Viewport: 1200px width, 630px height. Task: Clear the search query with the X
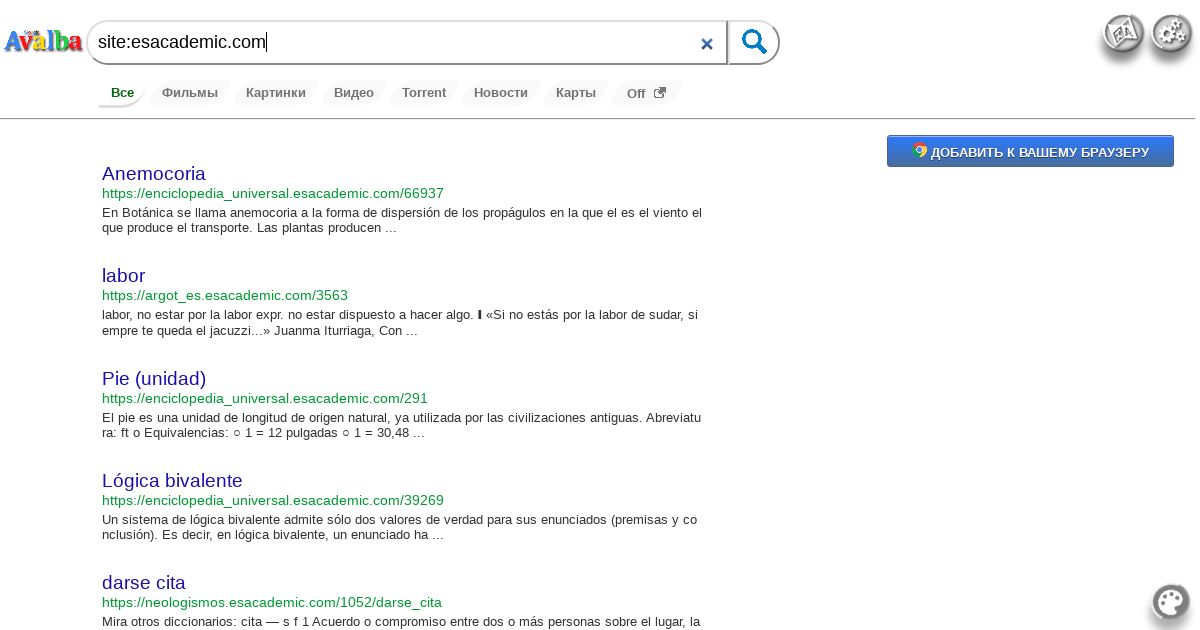[707, 43]
